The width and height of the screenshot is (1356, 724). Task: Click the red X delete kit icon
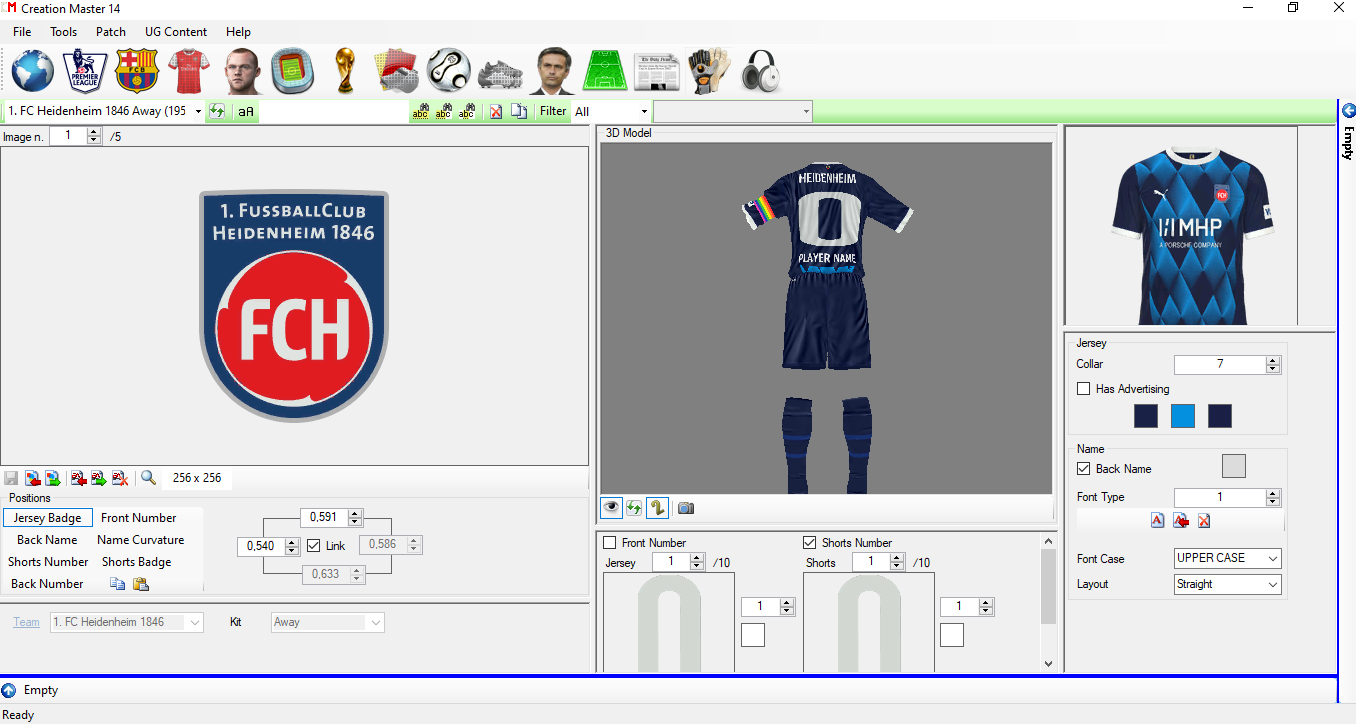[496, 112]
